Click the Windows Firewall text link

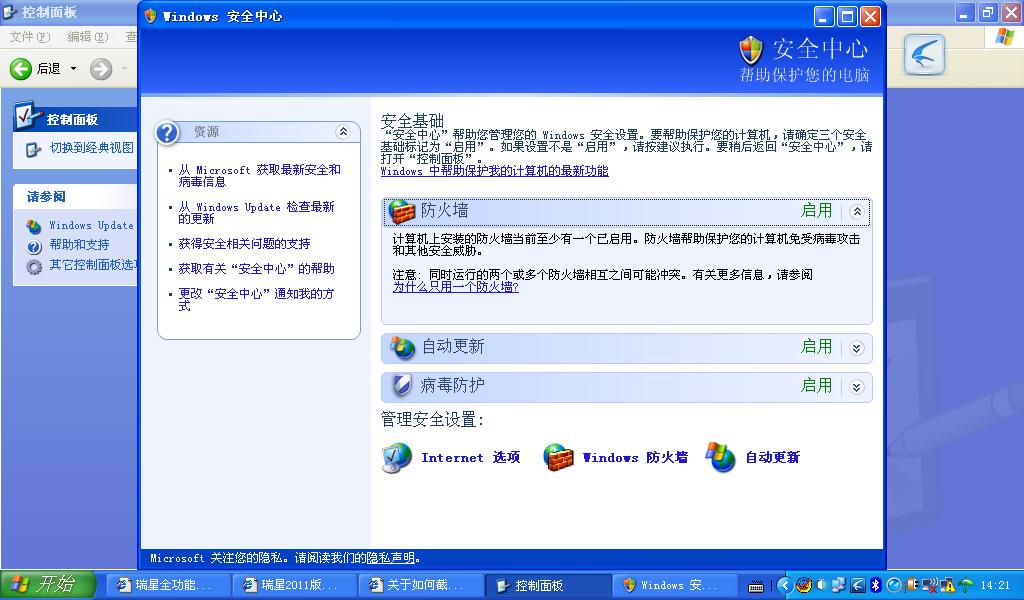click(x=635, y=458)
